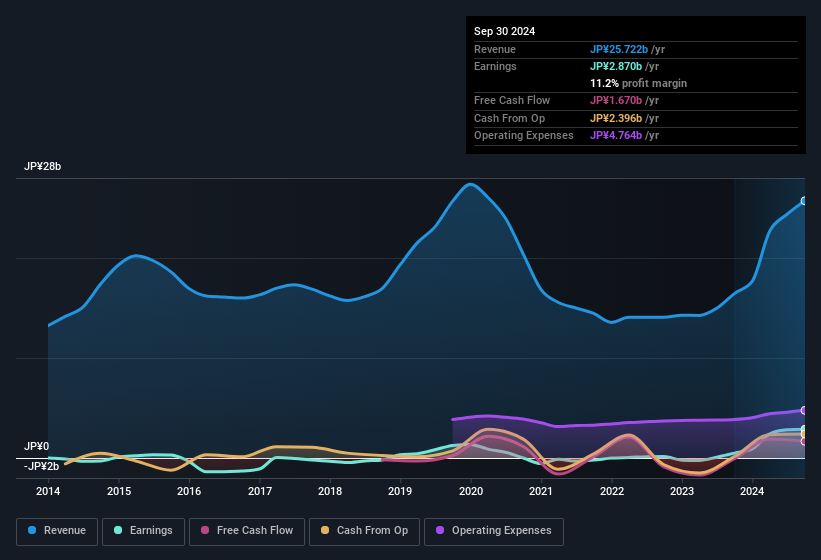Click the JP¥2.870b earnings value
Screen dimensions: 821x560
click(616, 66)
